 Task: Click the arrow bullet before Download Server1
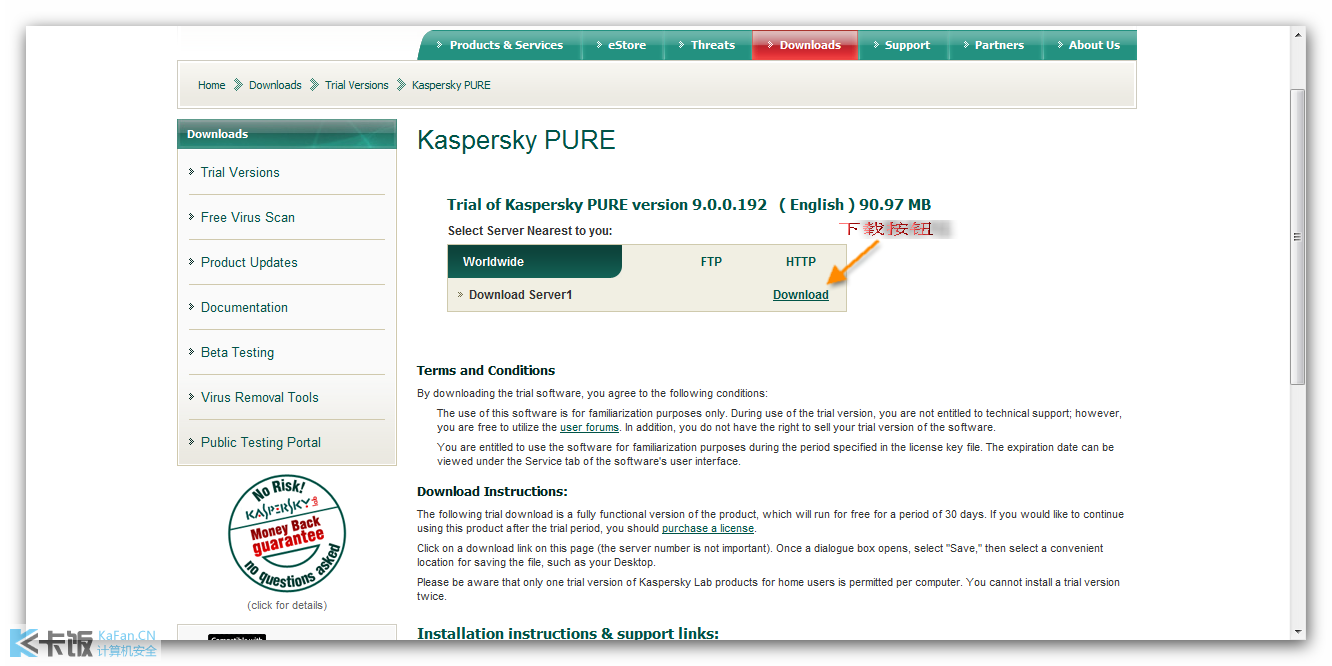point(460,295)
